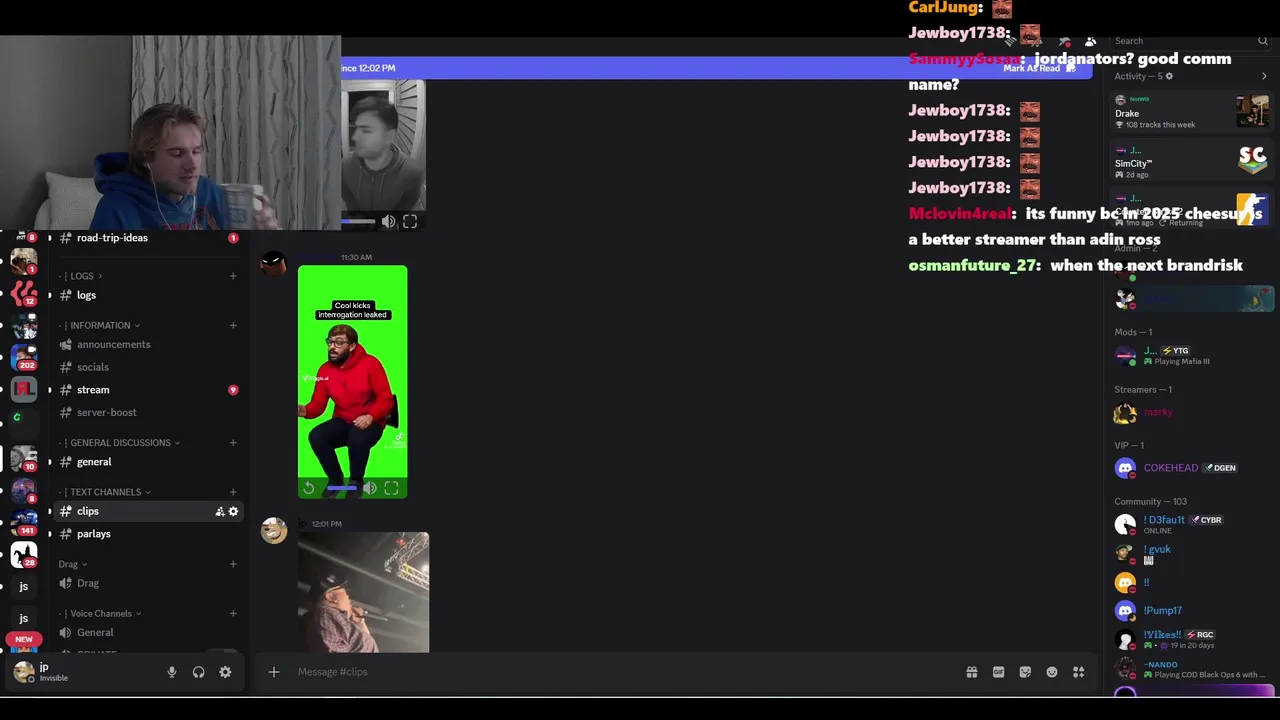
Task: Click the invite people icon on clips channel
Action: pos(219,511)
